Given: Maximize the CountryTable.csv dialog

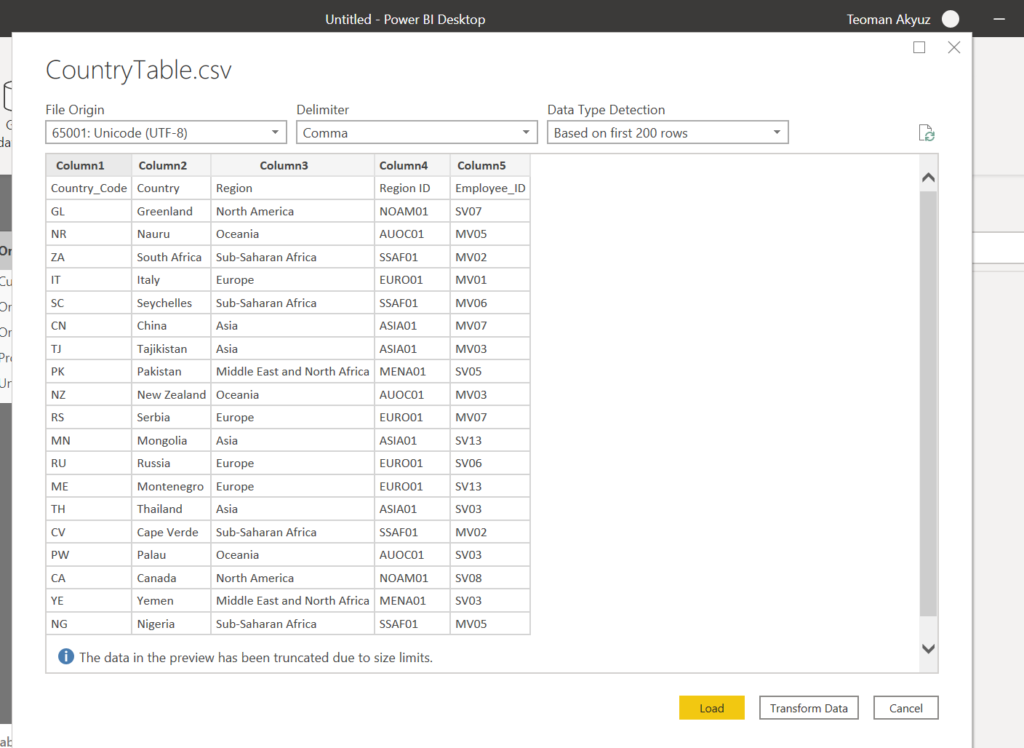Looking at the screenshot, I should (x=919, y=48).
